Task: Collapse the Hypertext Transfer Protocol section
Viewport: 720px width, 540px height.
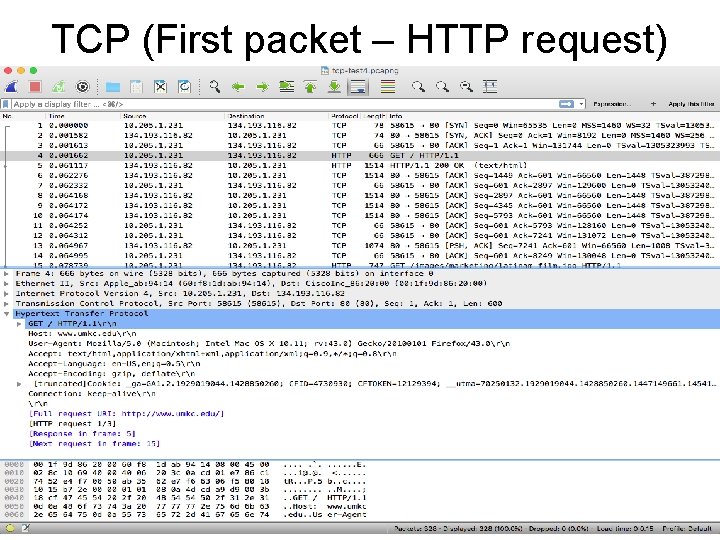Action: click(x=6, y=314)
